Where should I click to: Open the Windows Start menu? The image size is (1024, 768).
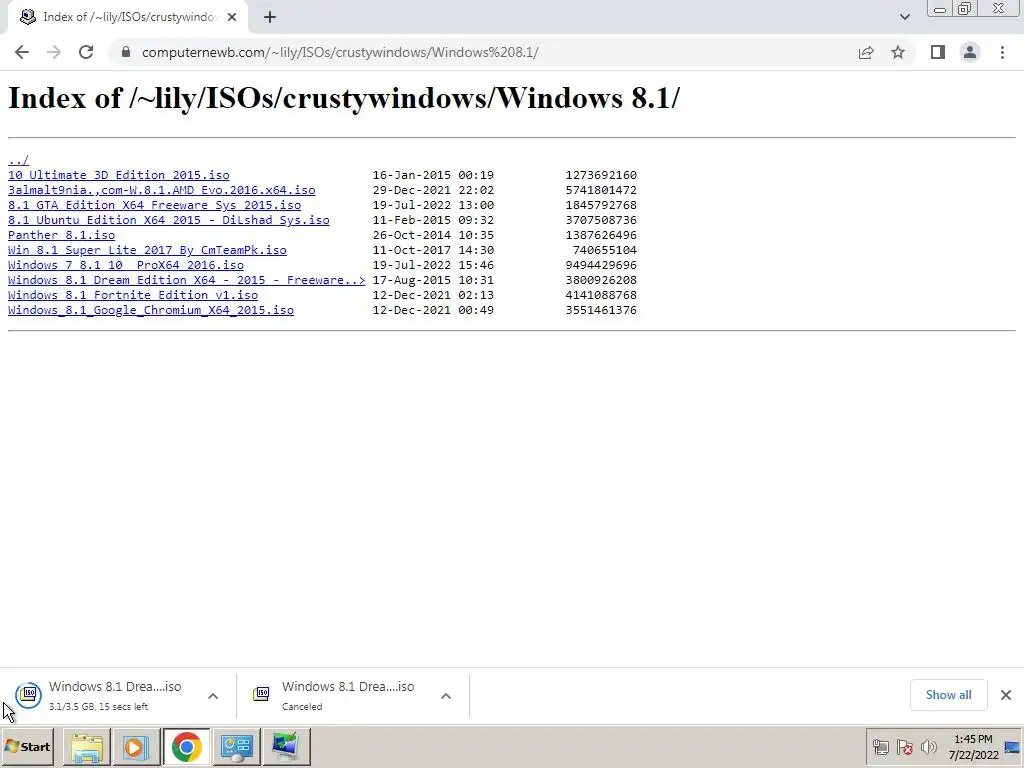[x=27, y=747]
